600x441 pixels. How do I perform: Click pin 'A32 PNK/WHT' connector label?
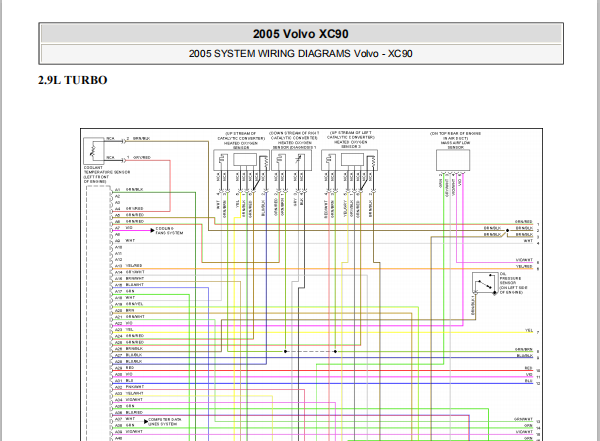pyautogui.click(x=129, y=387)
